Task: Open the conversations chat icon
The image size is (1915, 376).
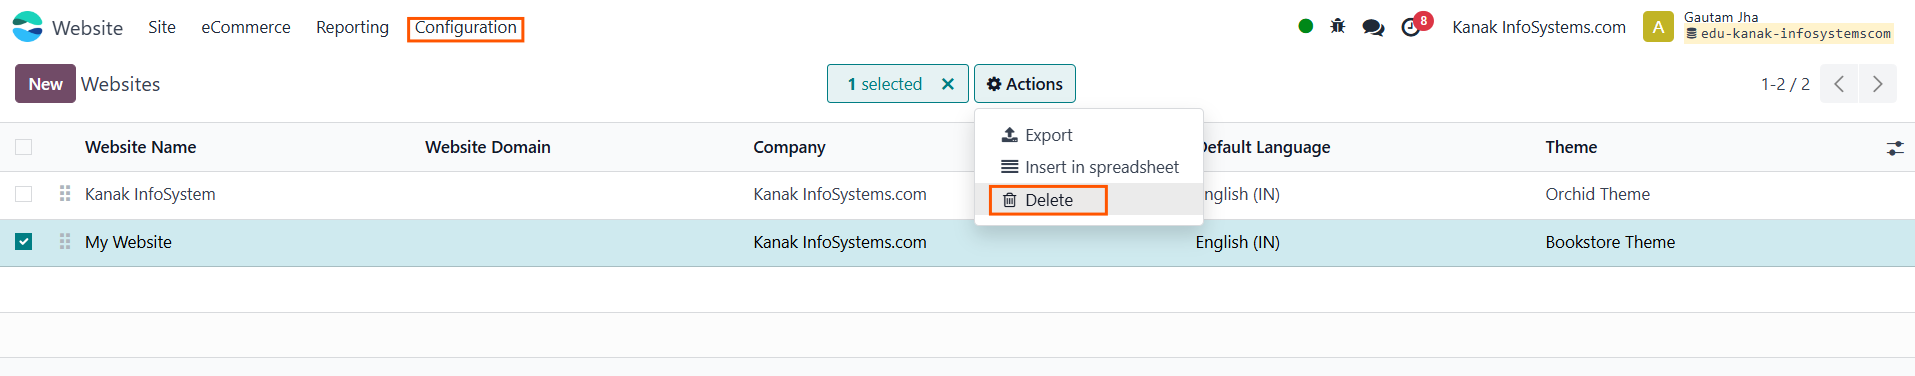Action: click(x=1374, y=27)
